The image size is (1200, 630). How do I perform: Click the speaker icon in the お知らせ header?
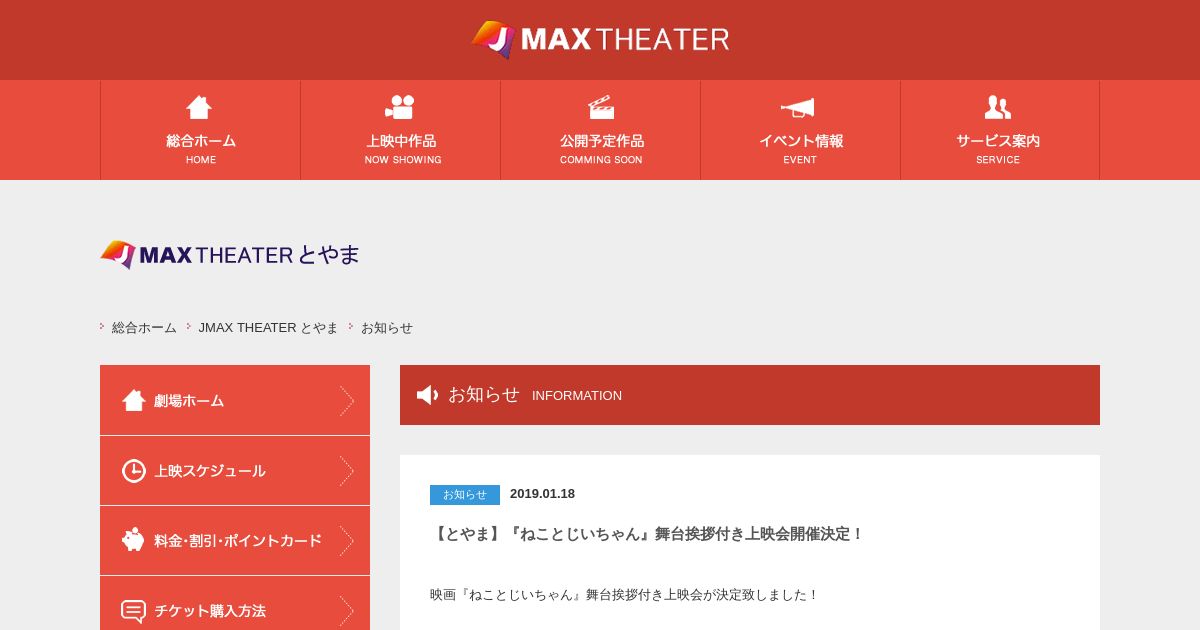click(427, 395)
